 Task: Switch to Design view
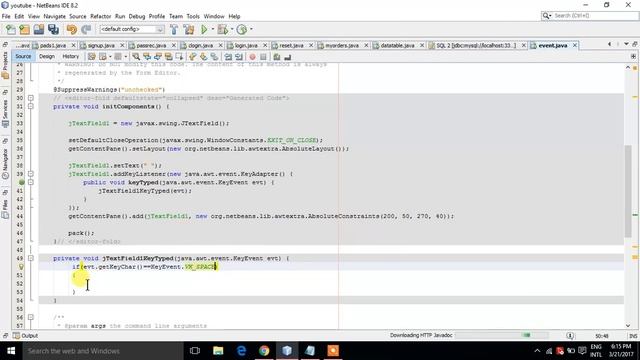click(47, 57)
